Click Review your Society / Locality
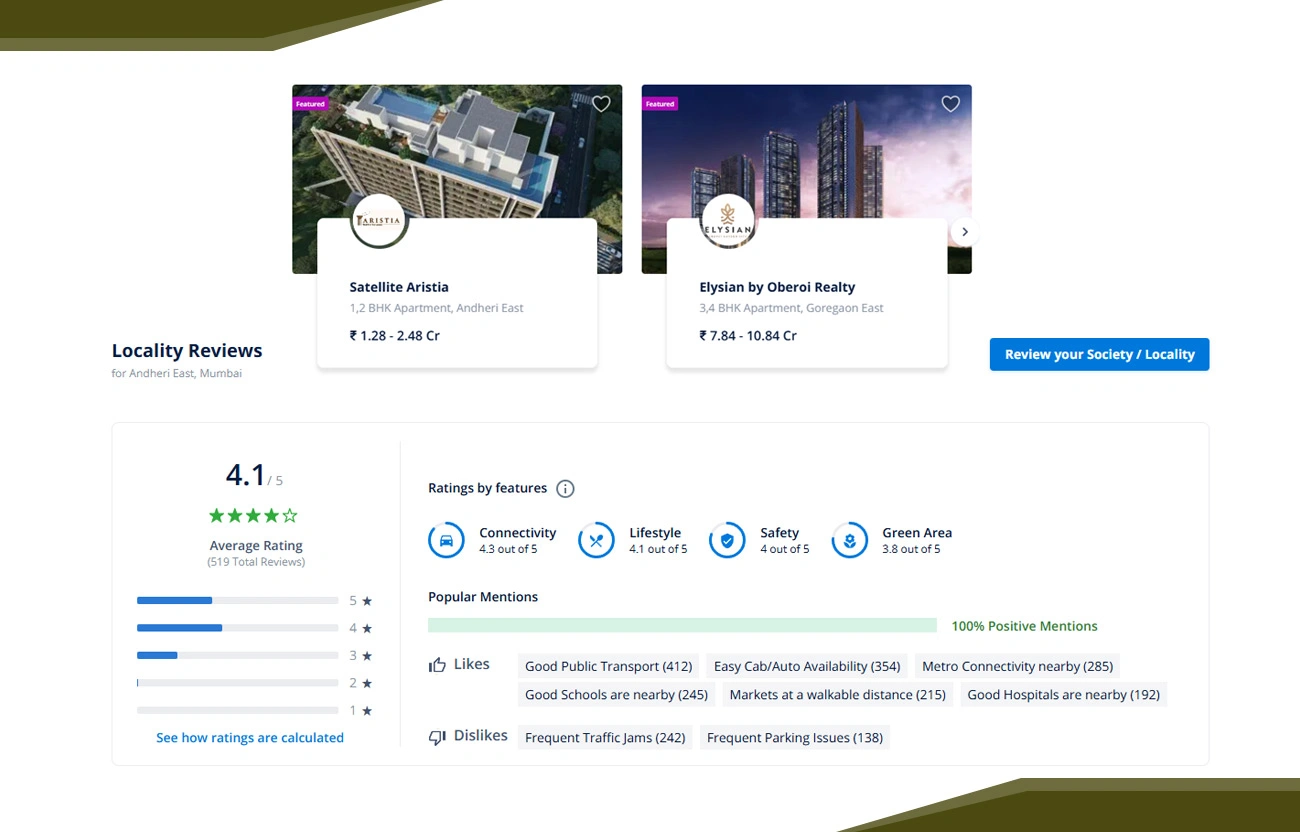Screen dimensions: 1300x832 tap(1099, 354)
